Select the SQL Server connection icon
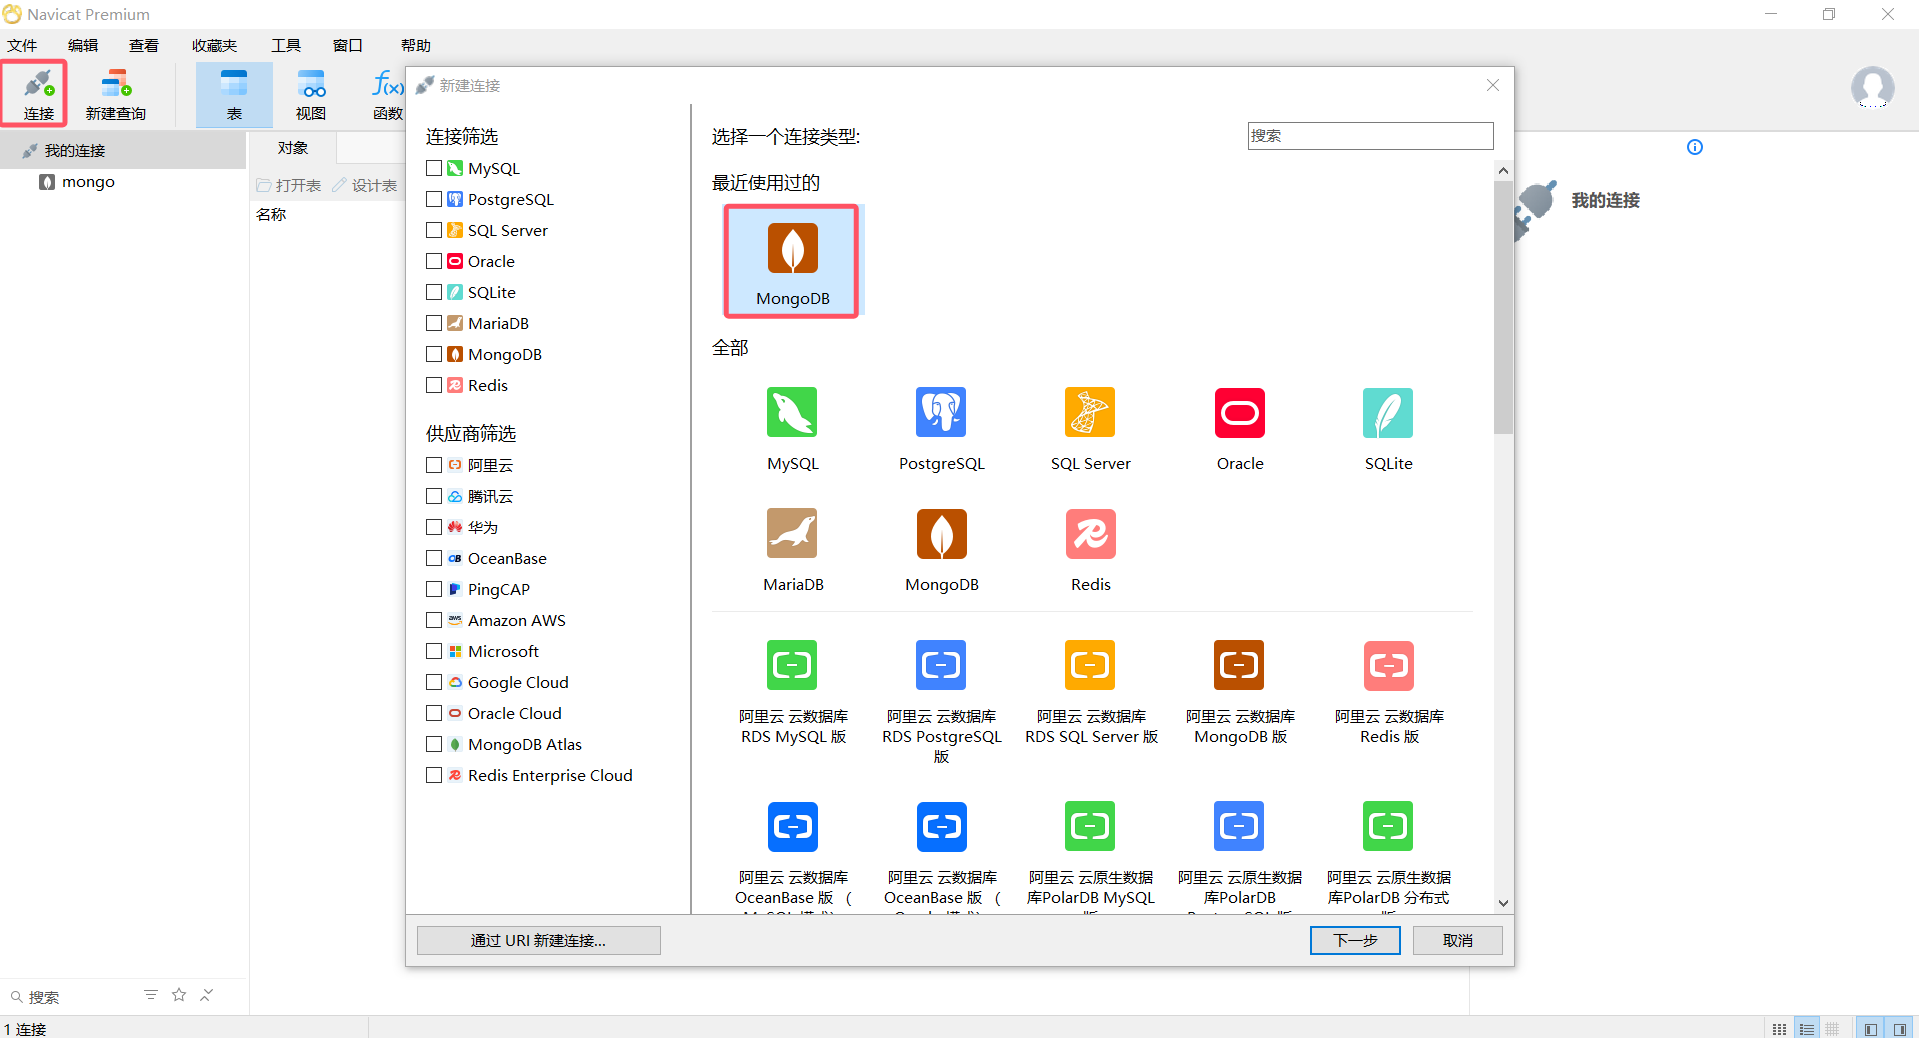 coord(1090,412)
